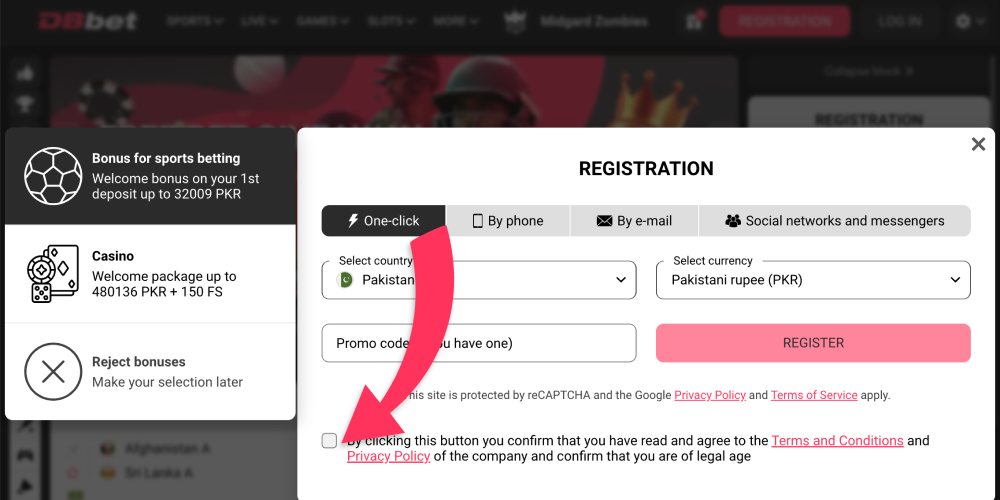Click the thumbs-up icon in the sidebar
1000x500 pixels.
click(26, 74)
